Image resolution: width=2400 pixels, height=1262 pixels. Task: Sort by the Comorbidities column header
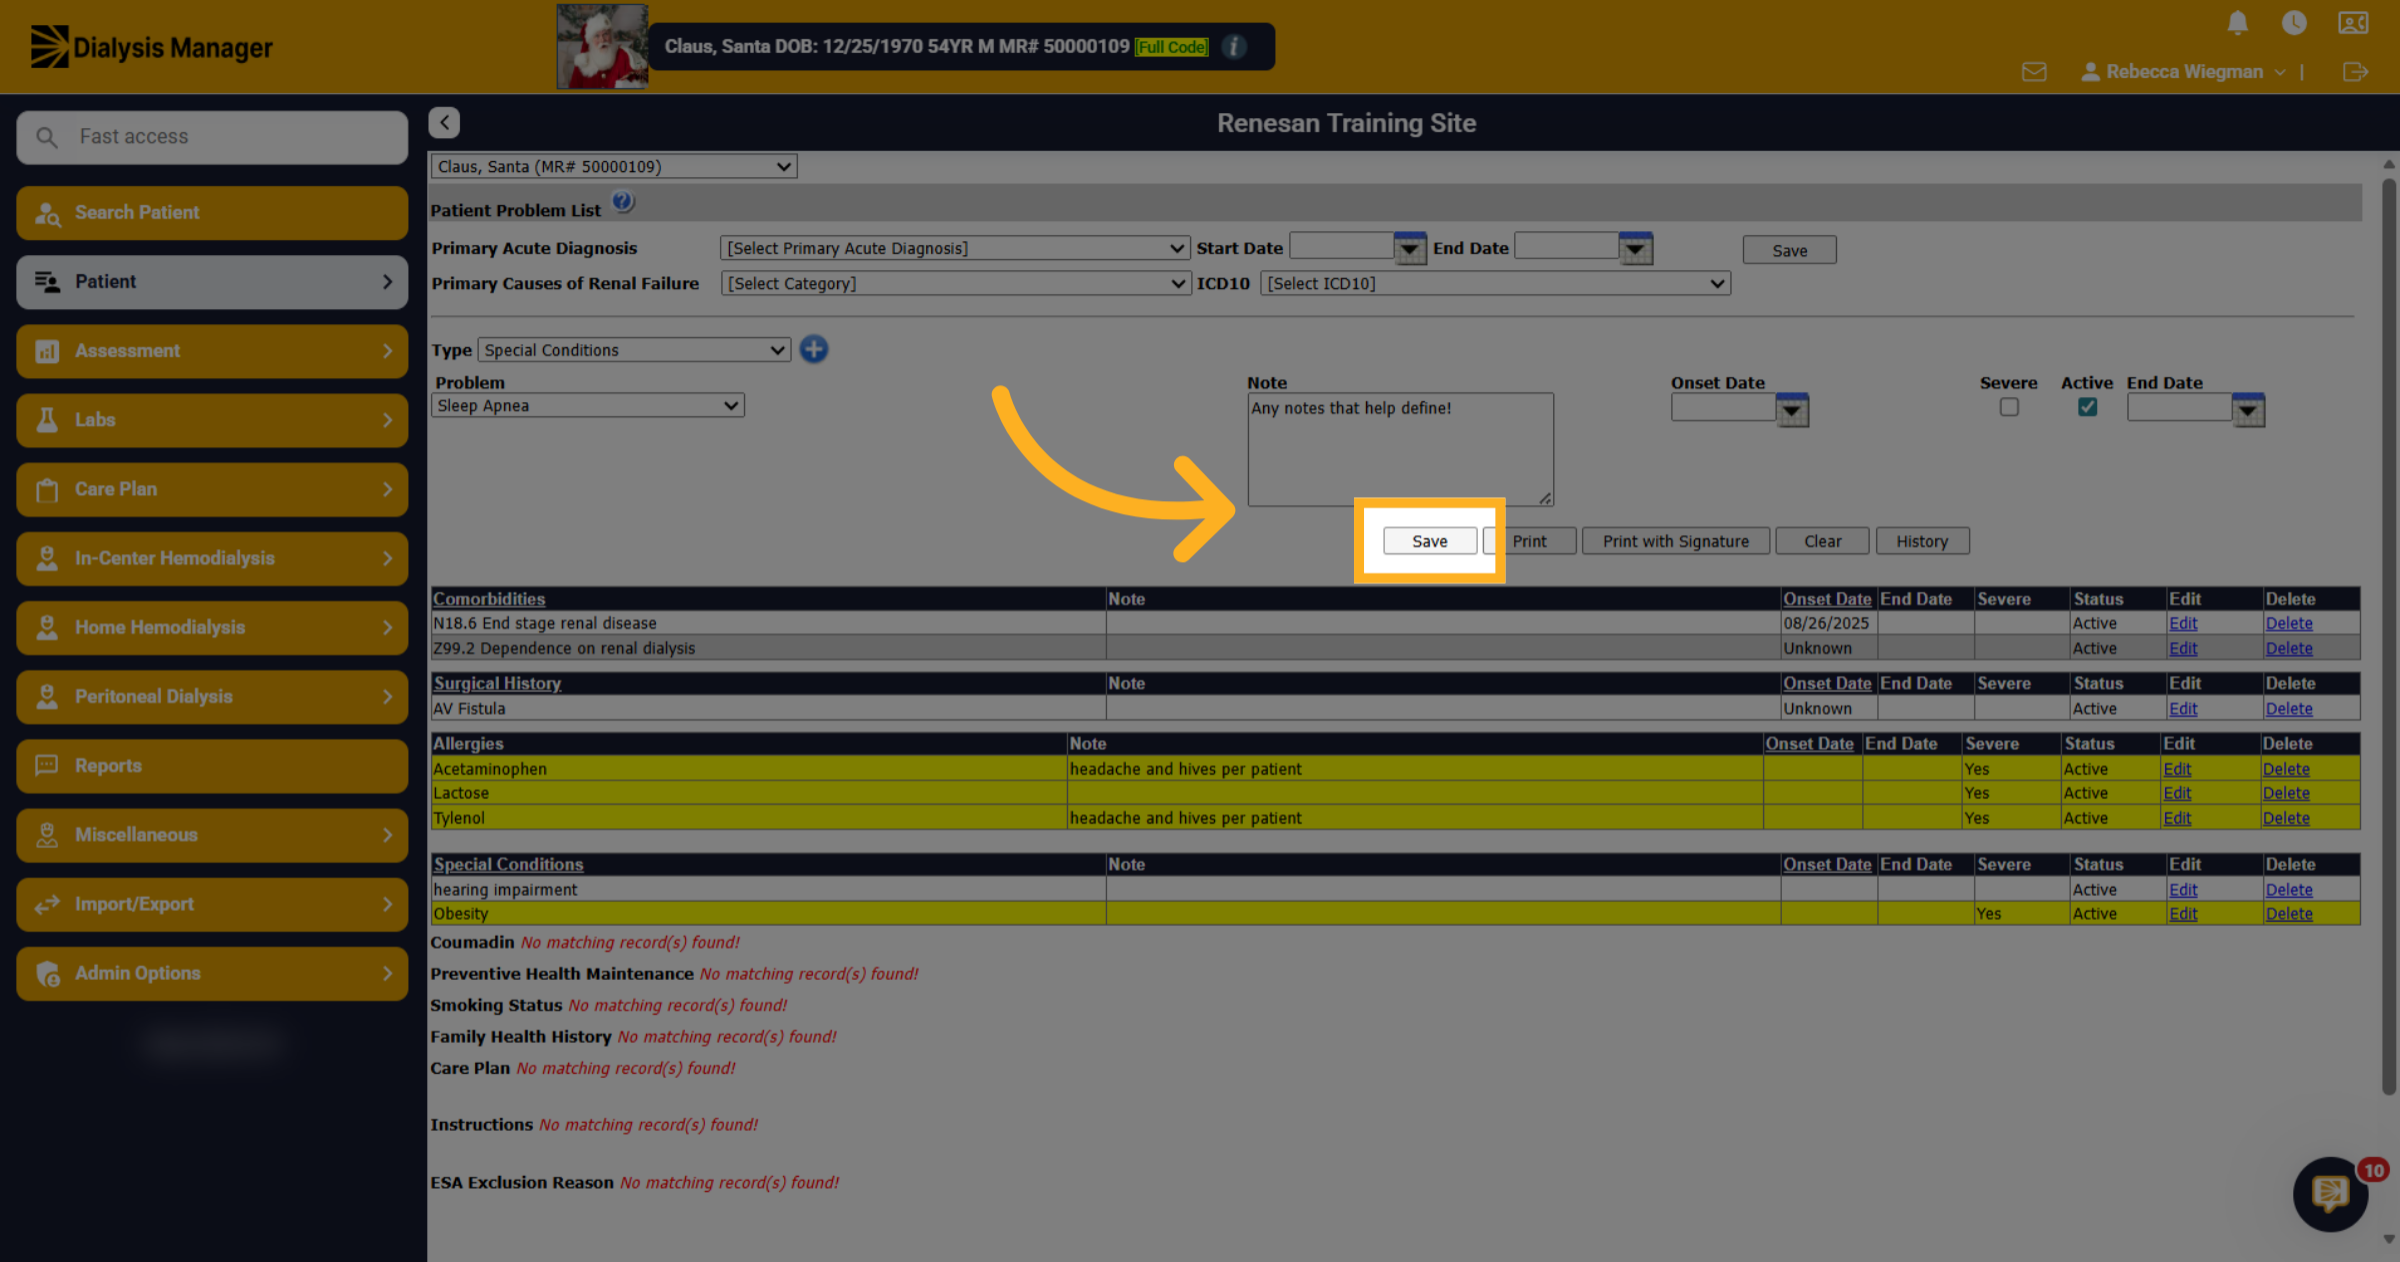coord(489,599)
